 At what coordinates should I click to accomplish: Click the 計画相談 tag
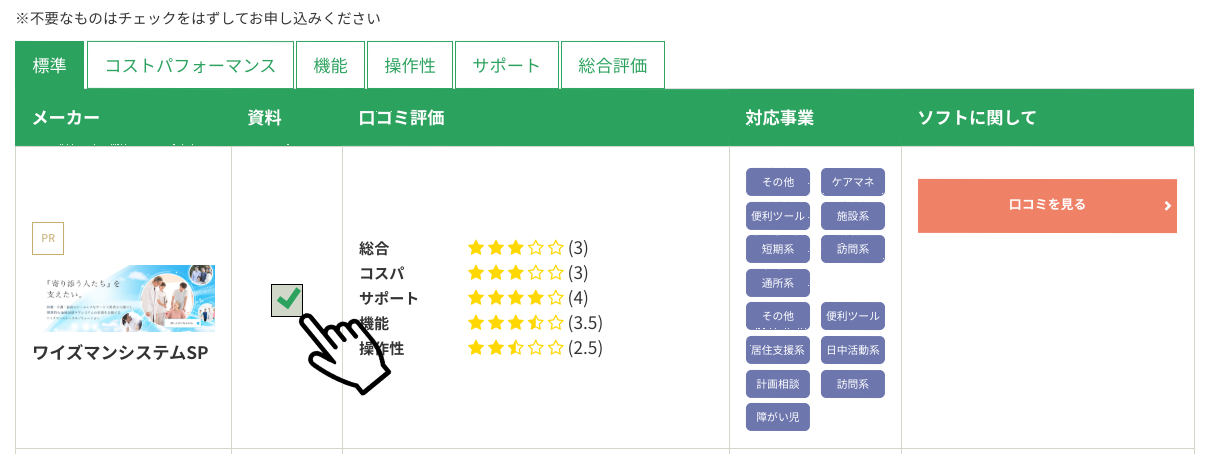click(778, 384)
